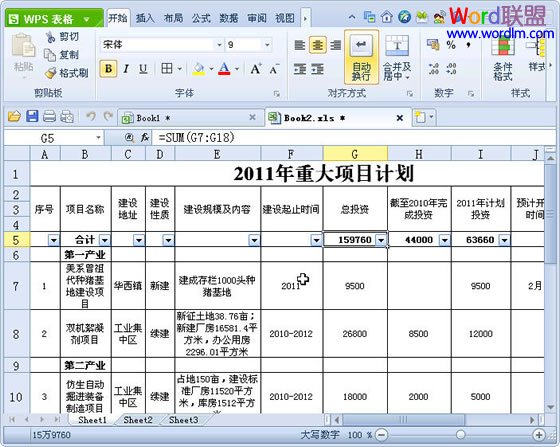Expand the 宋体 font name dropdown
The image size is (560, 447).
pyautogui.click(x=219, y=45)
